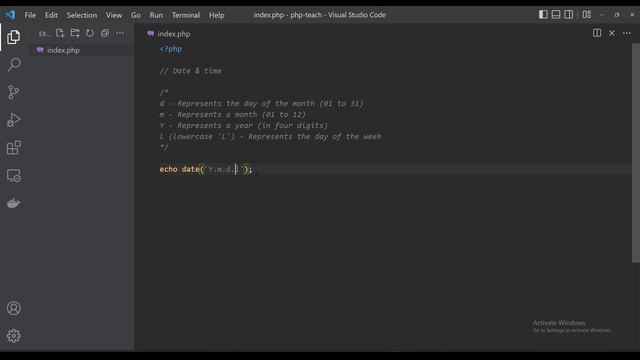The height and width of the screenshot is (360, 640).
Task: Open Customize Layout options
Action: (x=587, y=15)
